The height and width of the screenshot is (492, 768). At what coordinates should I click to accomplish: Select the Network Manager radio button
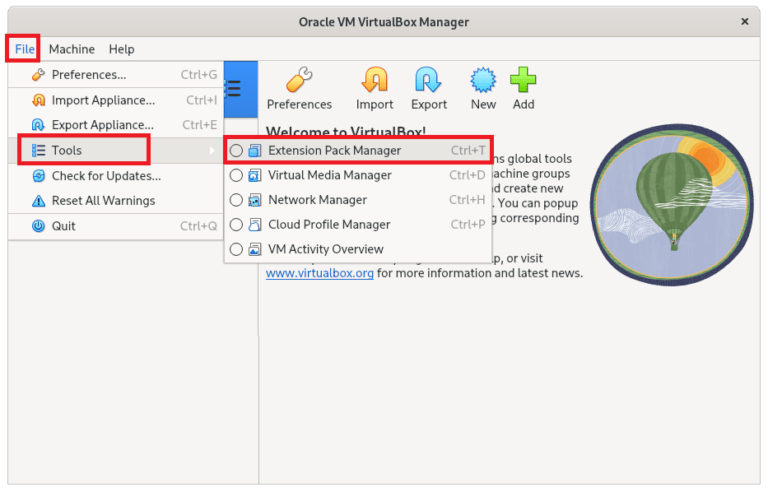click(236, 200)
